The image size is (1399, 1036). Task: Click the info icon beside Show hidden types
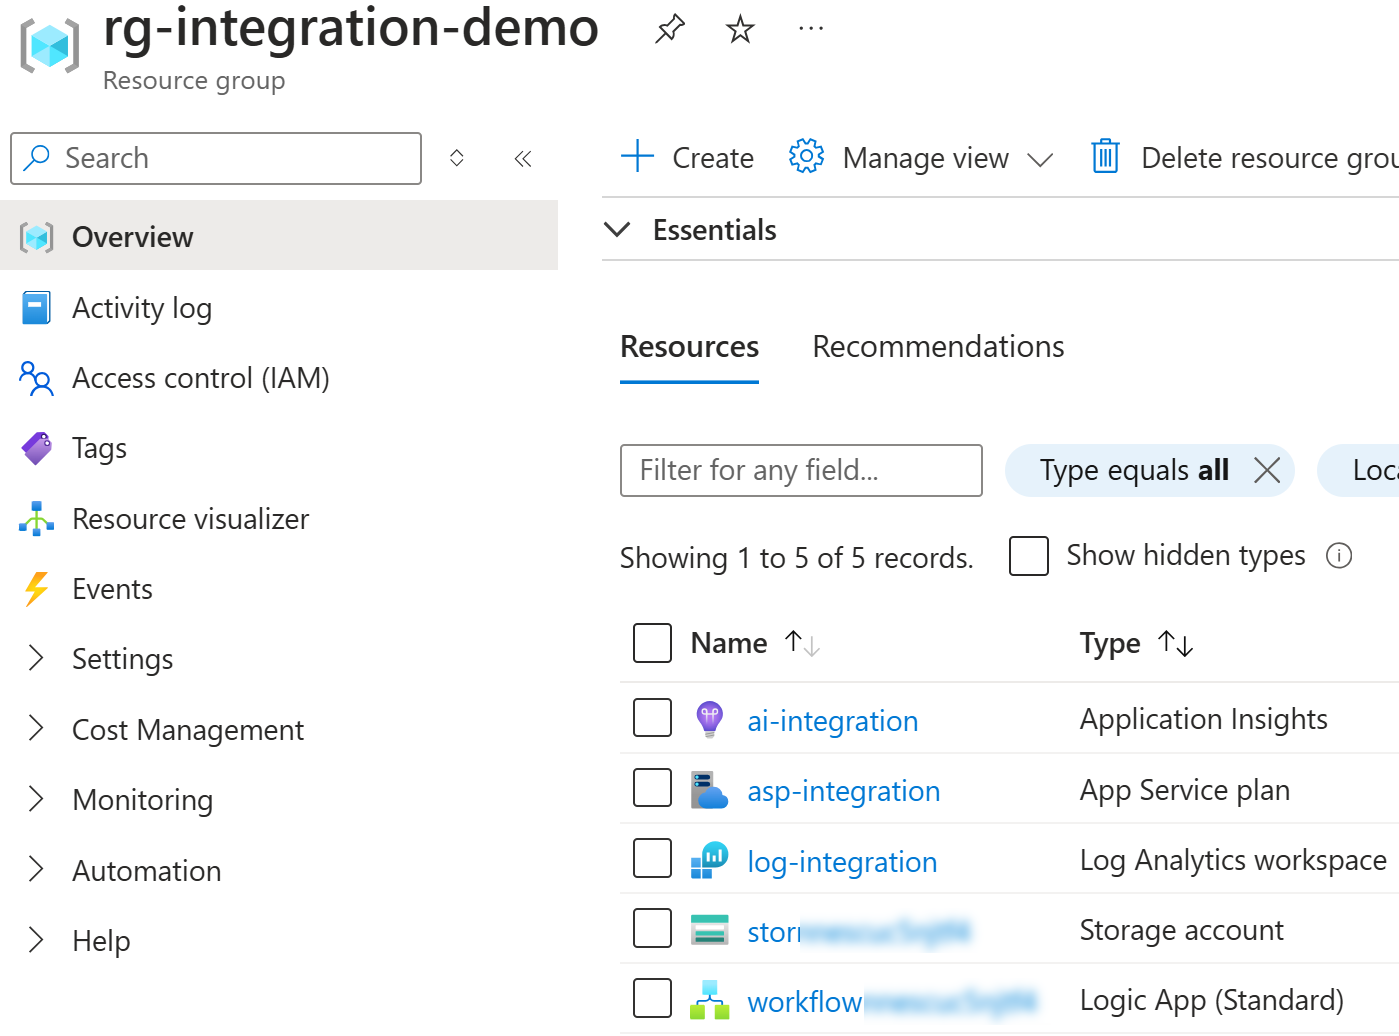point(1339,555)
